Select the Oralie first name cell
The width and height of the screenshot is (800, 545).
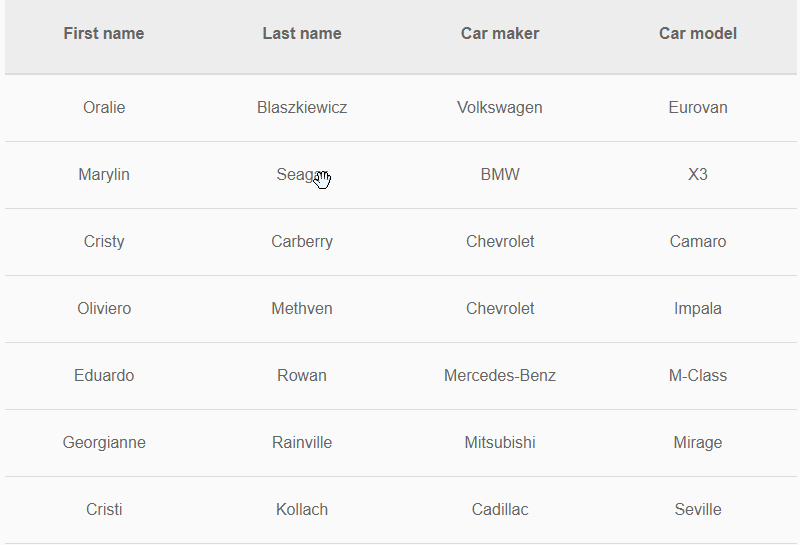pos(104,108)
